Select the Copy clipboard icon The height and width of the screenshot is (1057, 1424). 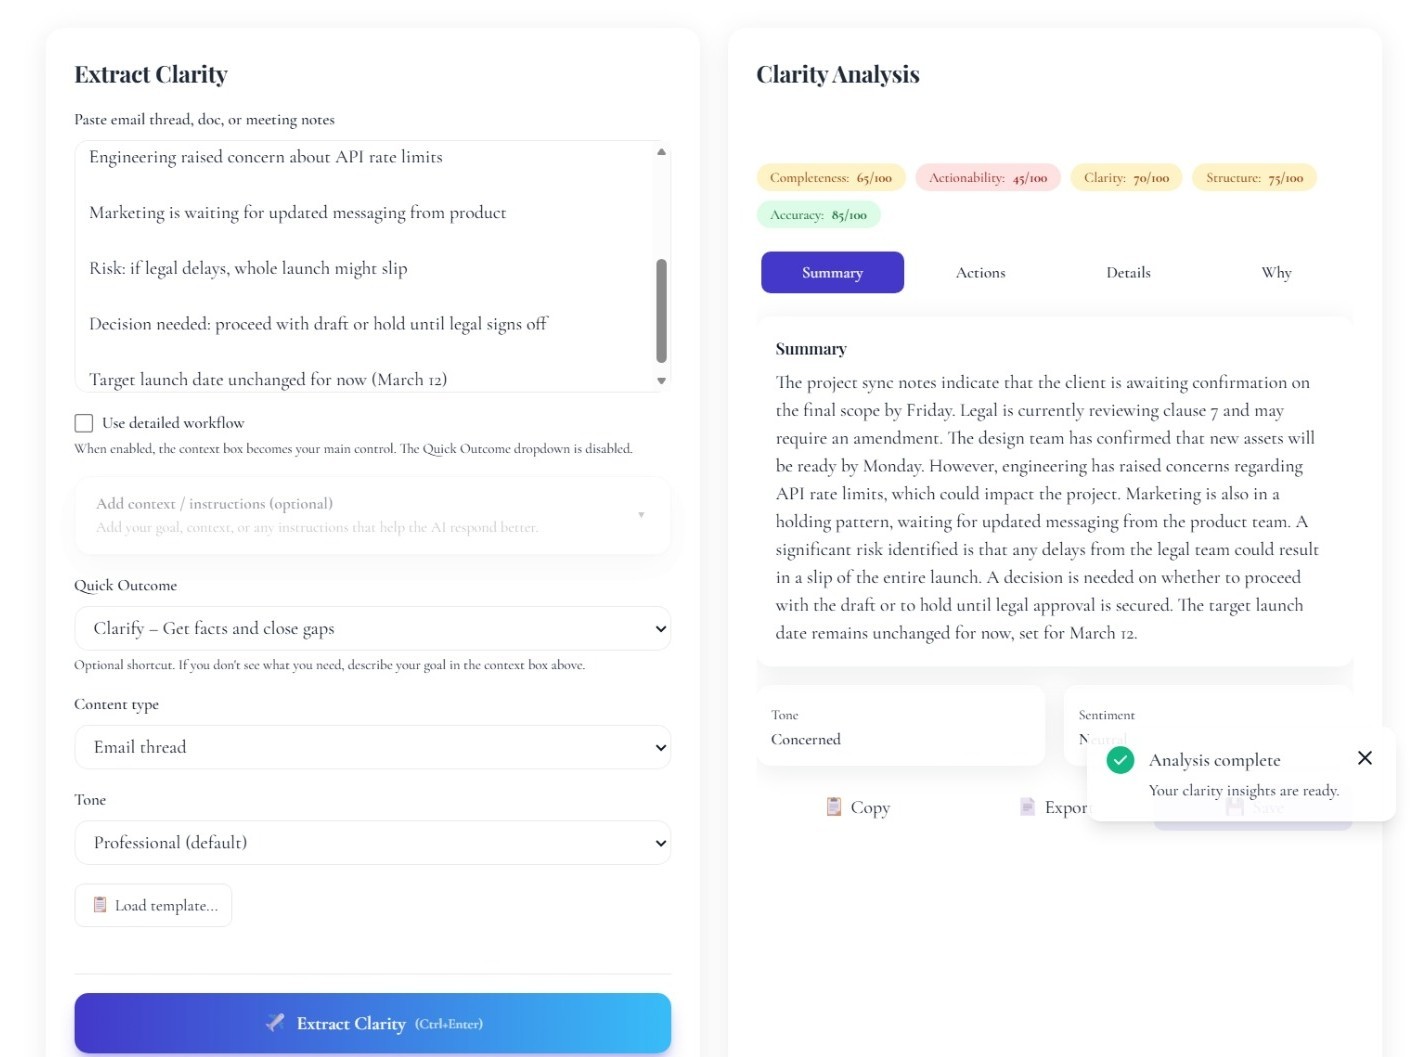click(833, 806)
